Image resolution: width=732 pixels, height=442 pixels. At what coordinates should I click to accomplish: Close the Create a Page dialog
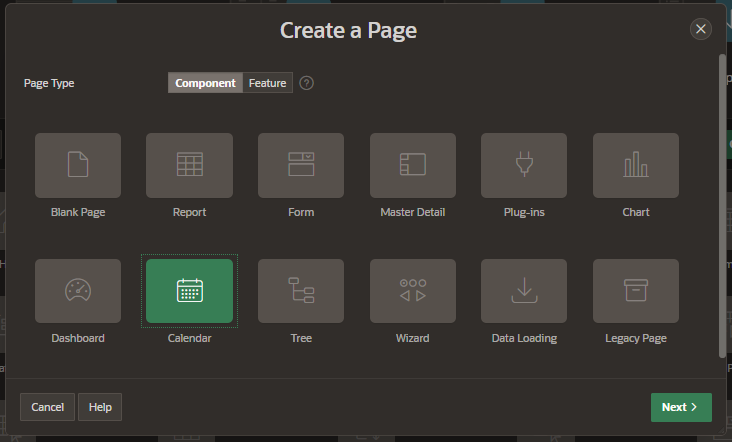coord(701,29)
